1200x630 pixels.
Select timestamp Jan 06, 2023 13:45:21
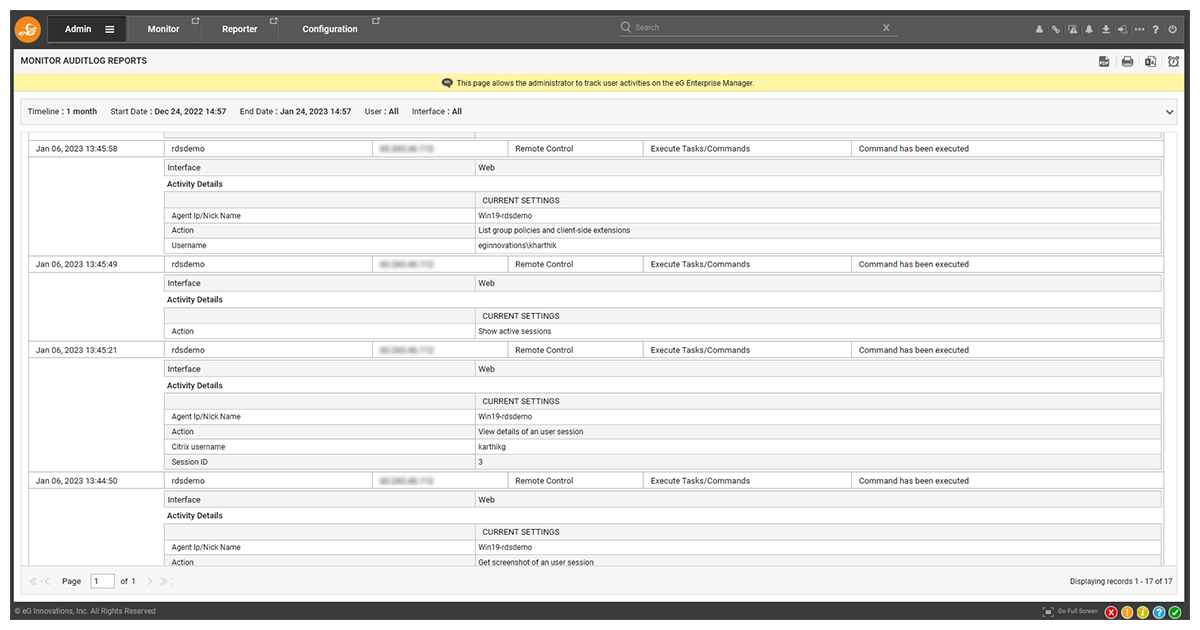click(76, 350)
